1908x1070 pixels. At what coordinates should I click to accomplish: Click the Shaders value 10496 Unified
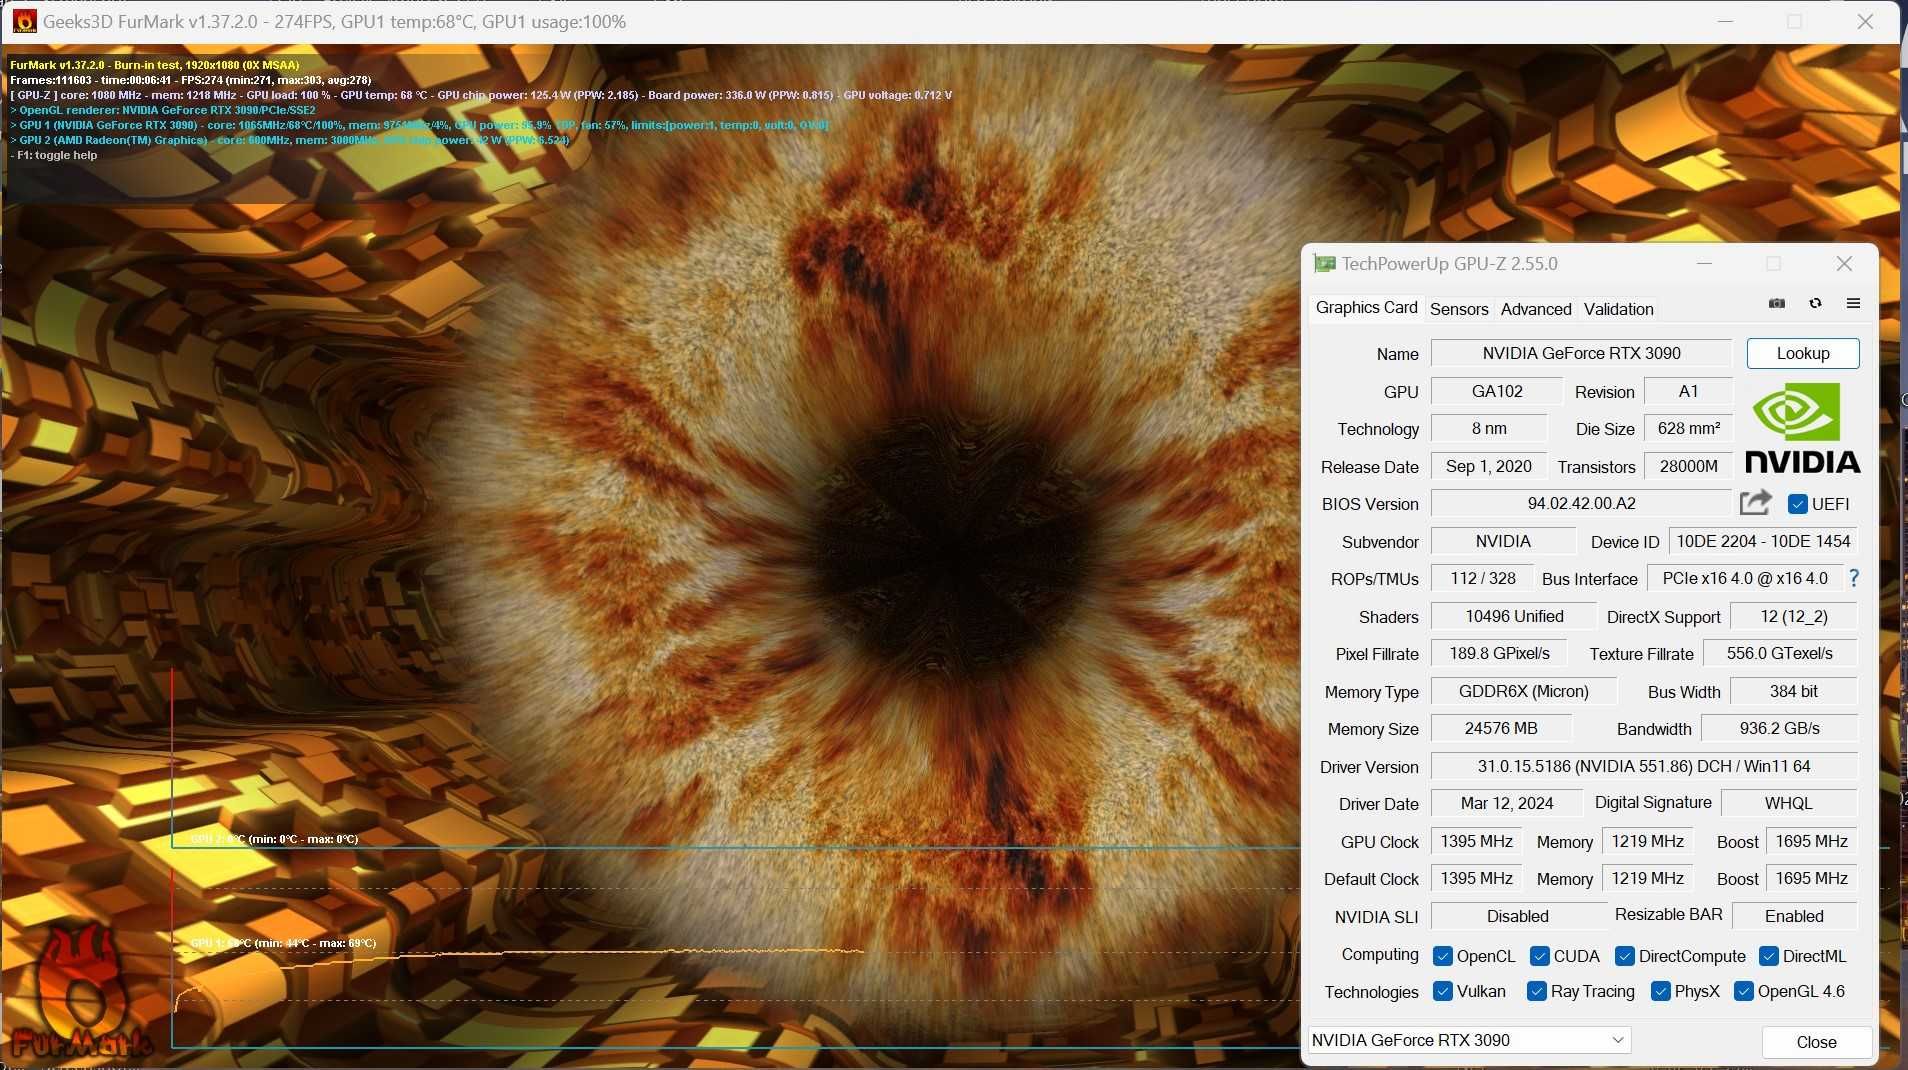[1514, 616]
